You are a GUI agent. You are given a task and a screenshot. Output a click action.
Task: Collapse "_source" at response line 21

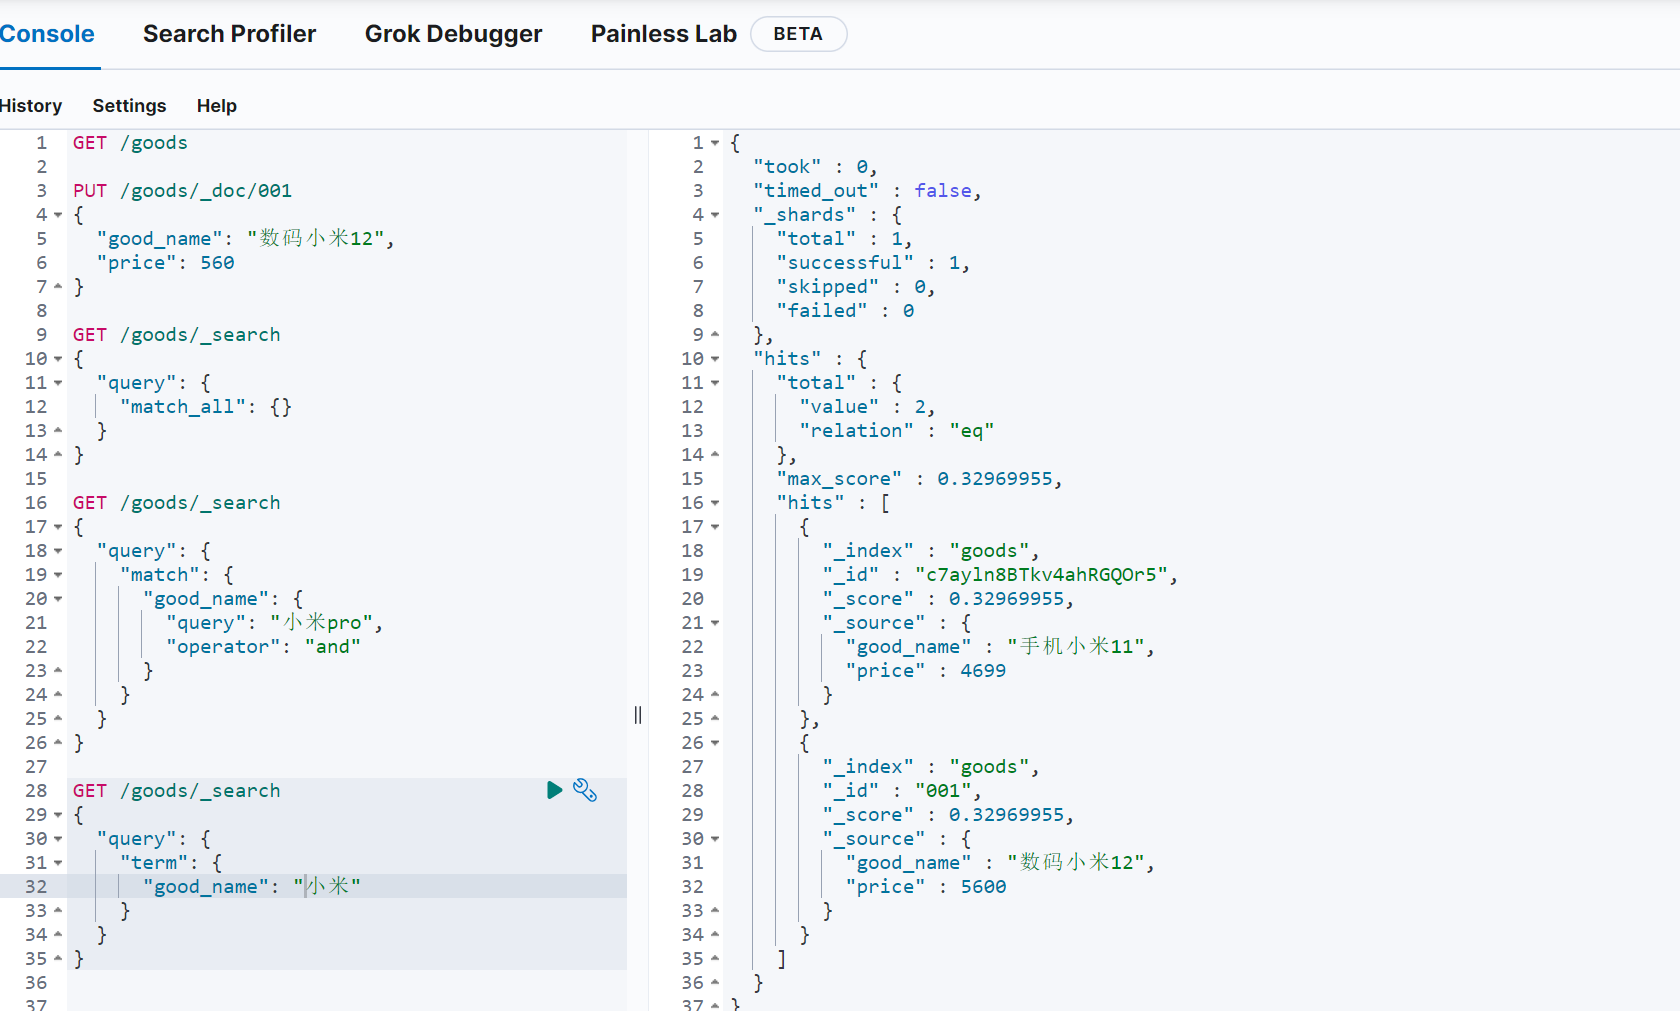click(x=715, y=623)
